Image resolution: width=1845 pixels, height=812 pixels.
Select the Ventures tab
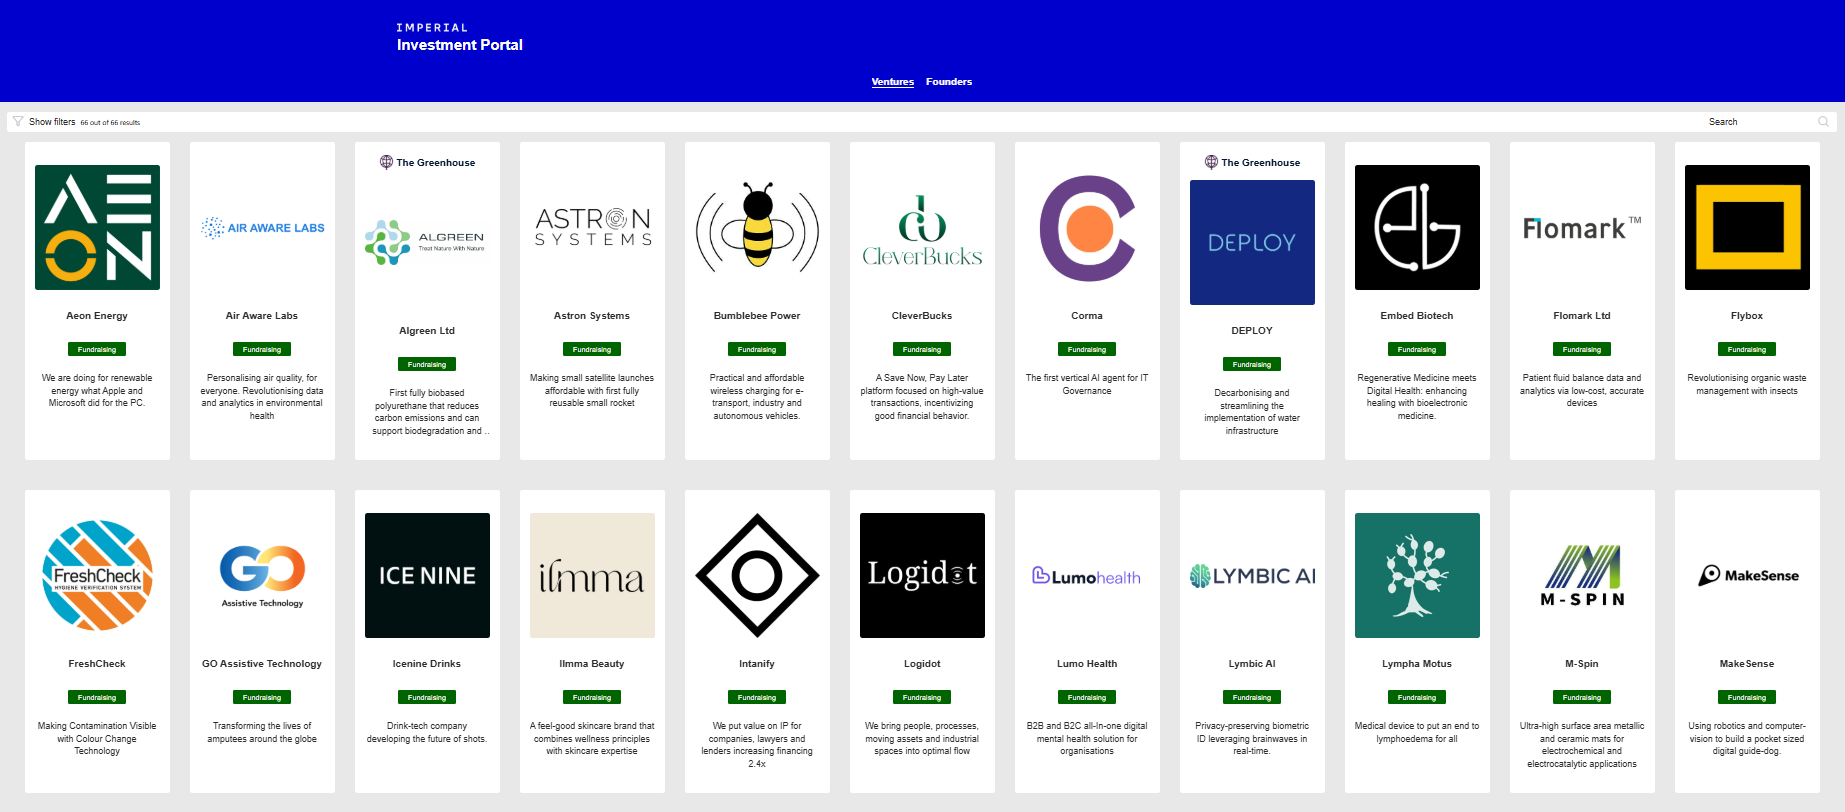coord(892,82)
